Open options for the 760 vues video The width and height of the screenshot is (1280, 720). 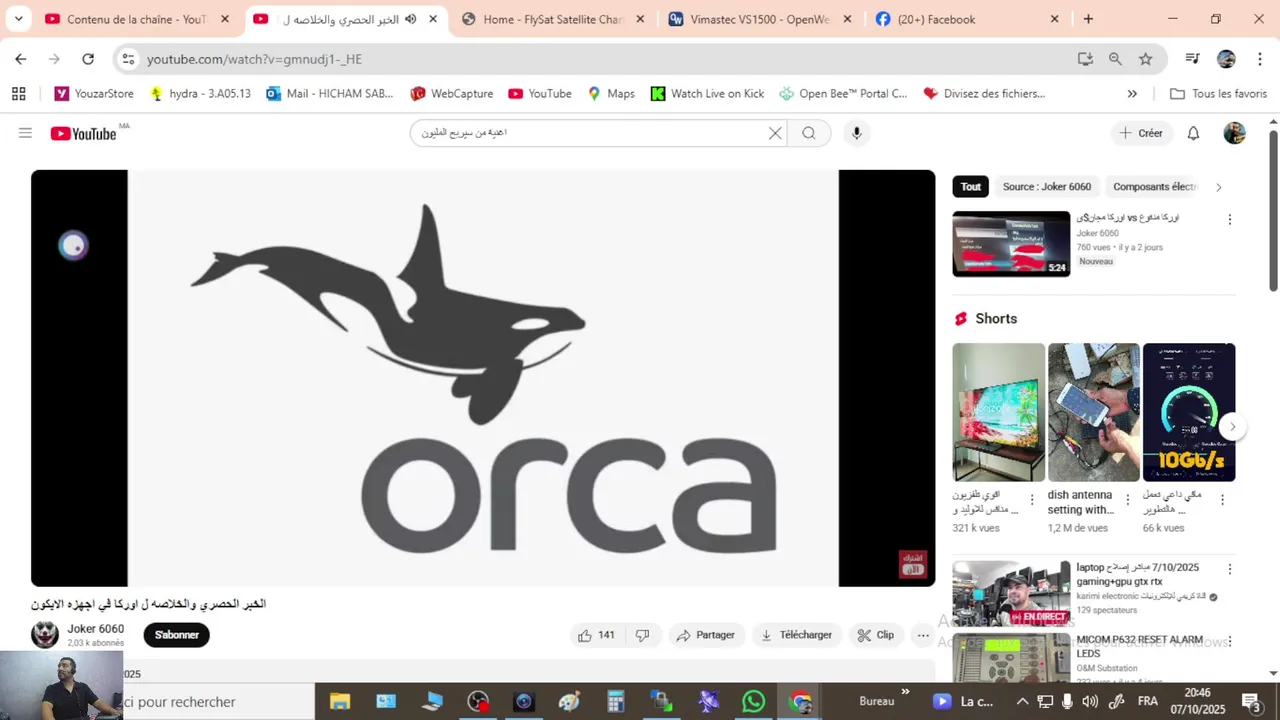[x=1230, y=220]
